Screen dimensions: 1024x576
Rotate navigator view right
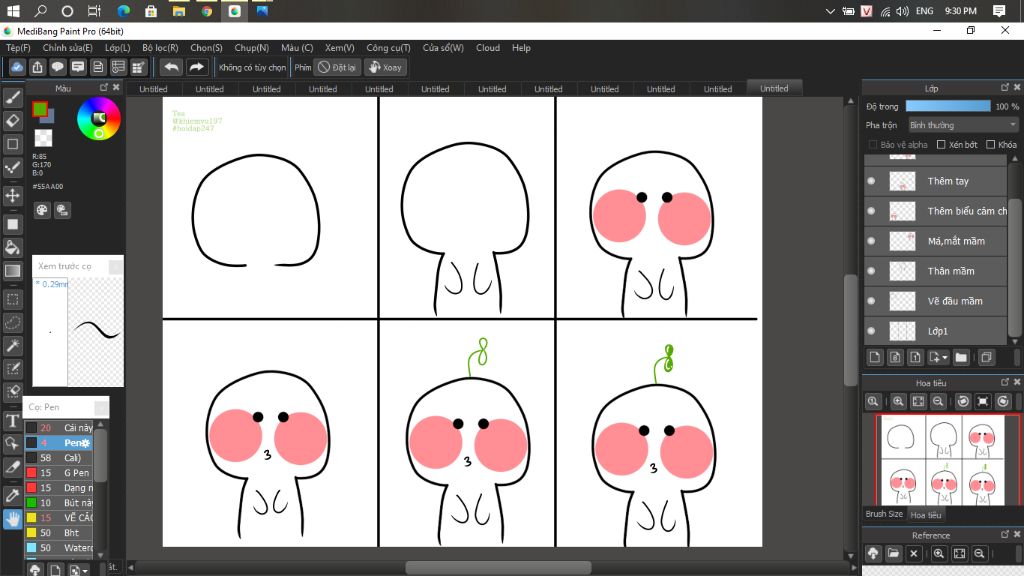(x=1003, y=402)
